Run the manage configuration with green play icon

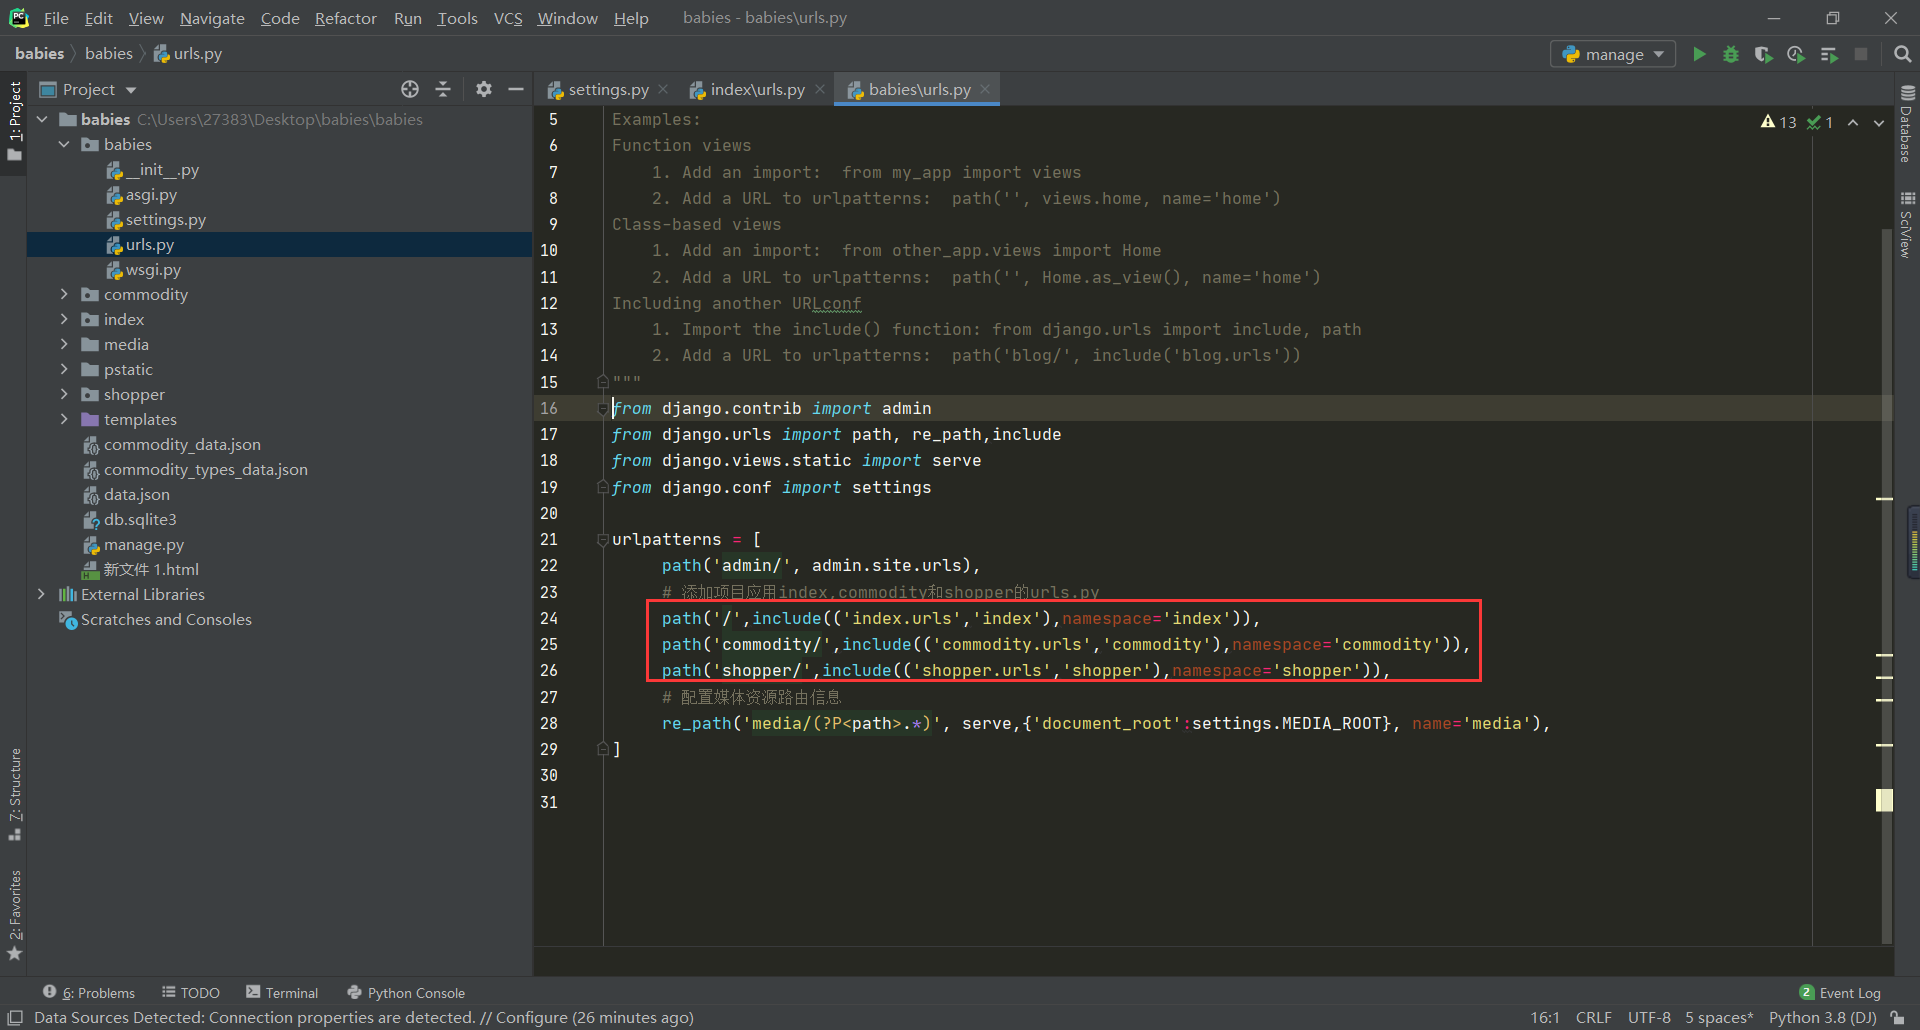tap(1699, 54)
